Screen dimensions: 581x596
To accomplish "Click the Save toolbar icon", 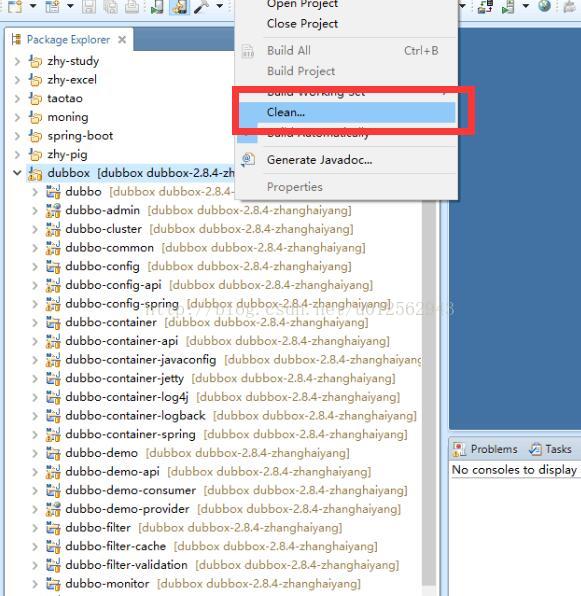I will 89,6.
